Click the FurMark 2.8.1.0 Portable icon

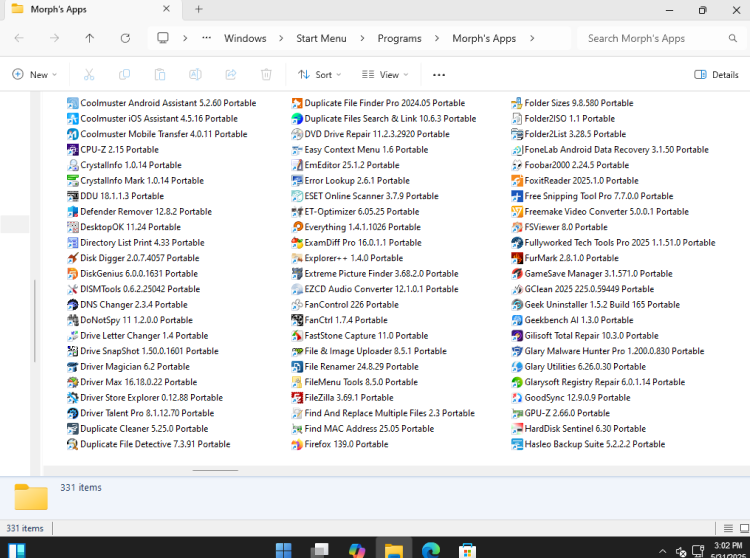[x=517, y=258]
